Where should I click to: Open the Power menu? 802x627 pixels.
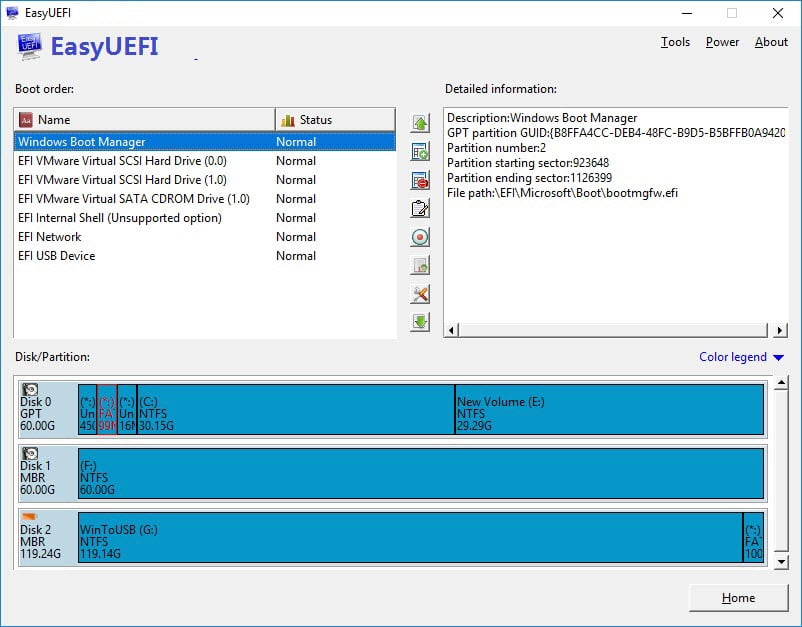pyautogui.click(x=722, y=42)
